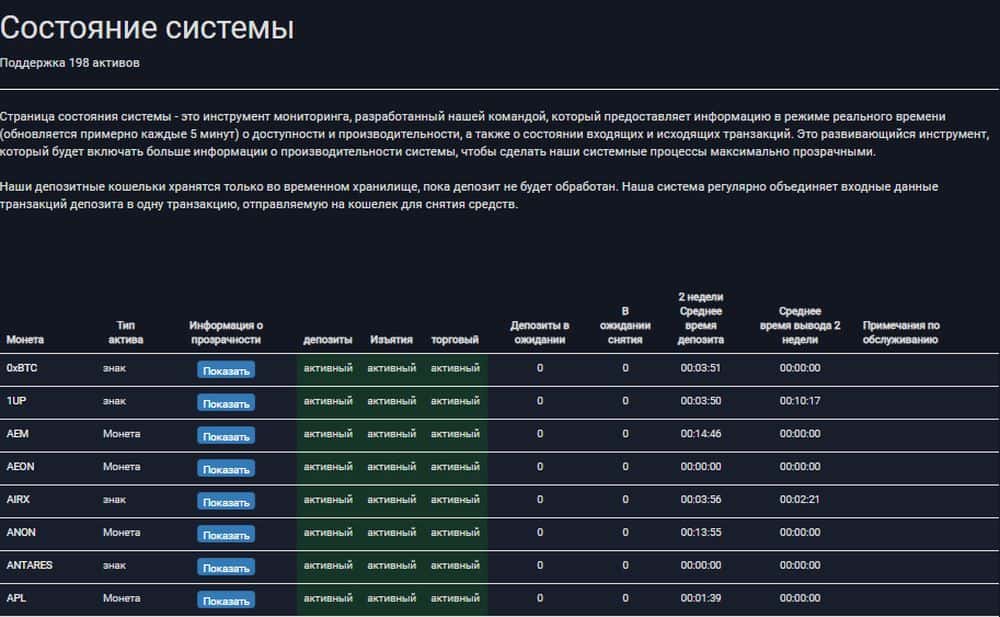This screenshot has width=1000, height=617.
Task: Click the Показать button for 0xBTC
Action: pos(226,370)
